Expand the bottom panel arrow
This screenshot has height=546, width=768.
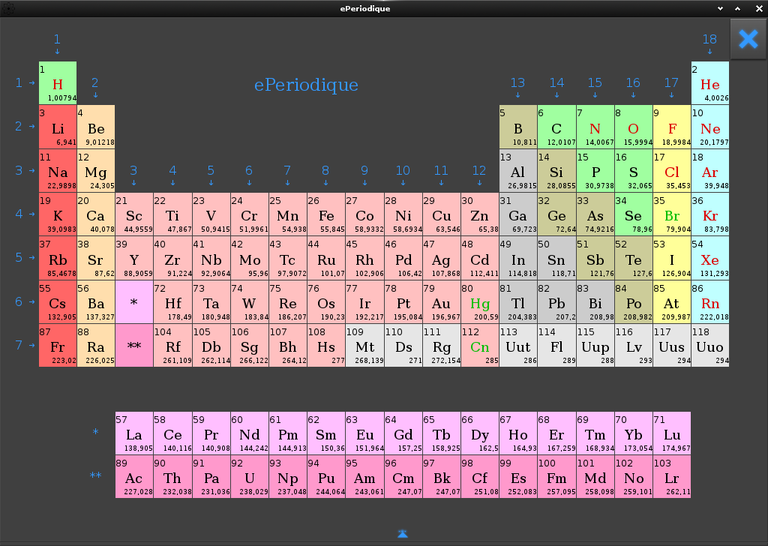point(402,534)
